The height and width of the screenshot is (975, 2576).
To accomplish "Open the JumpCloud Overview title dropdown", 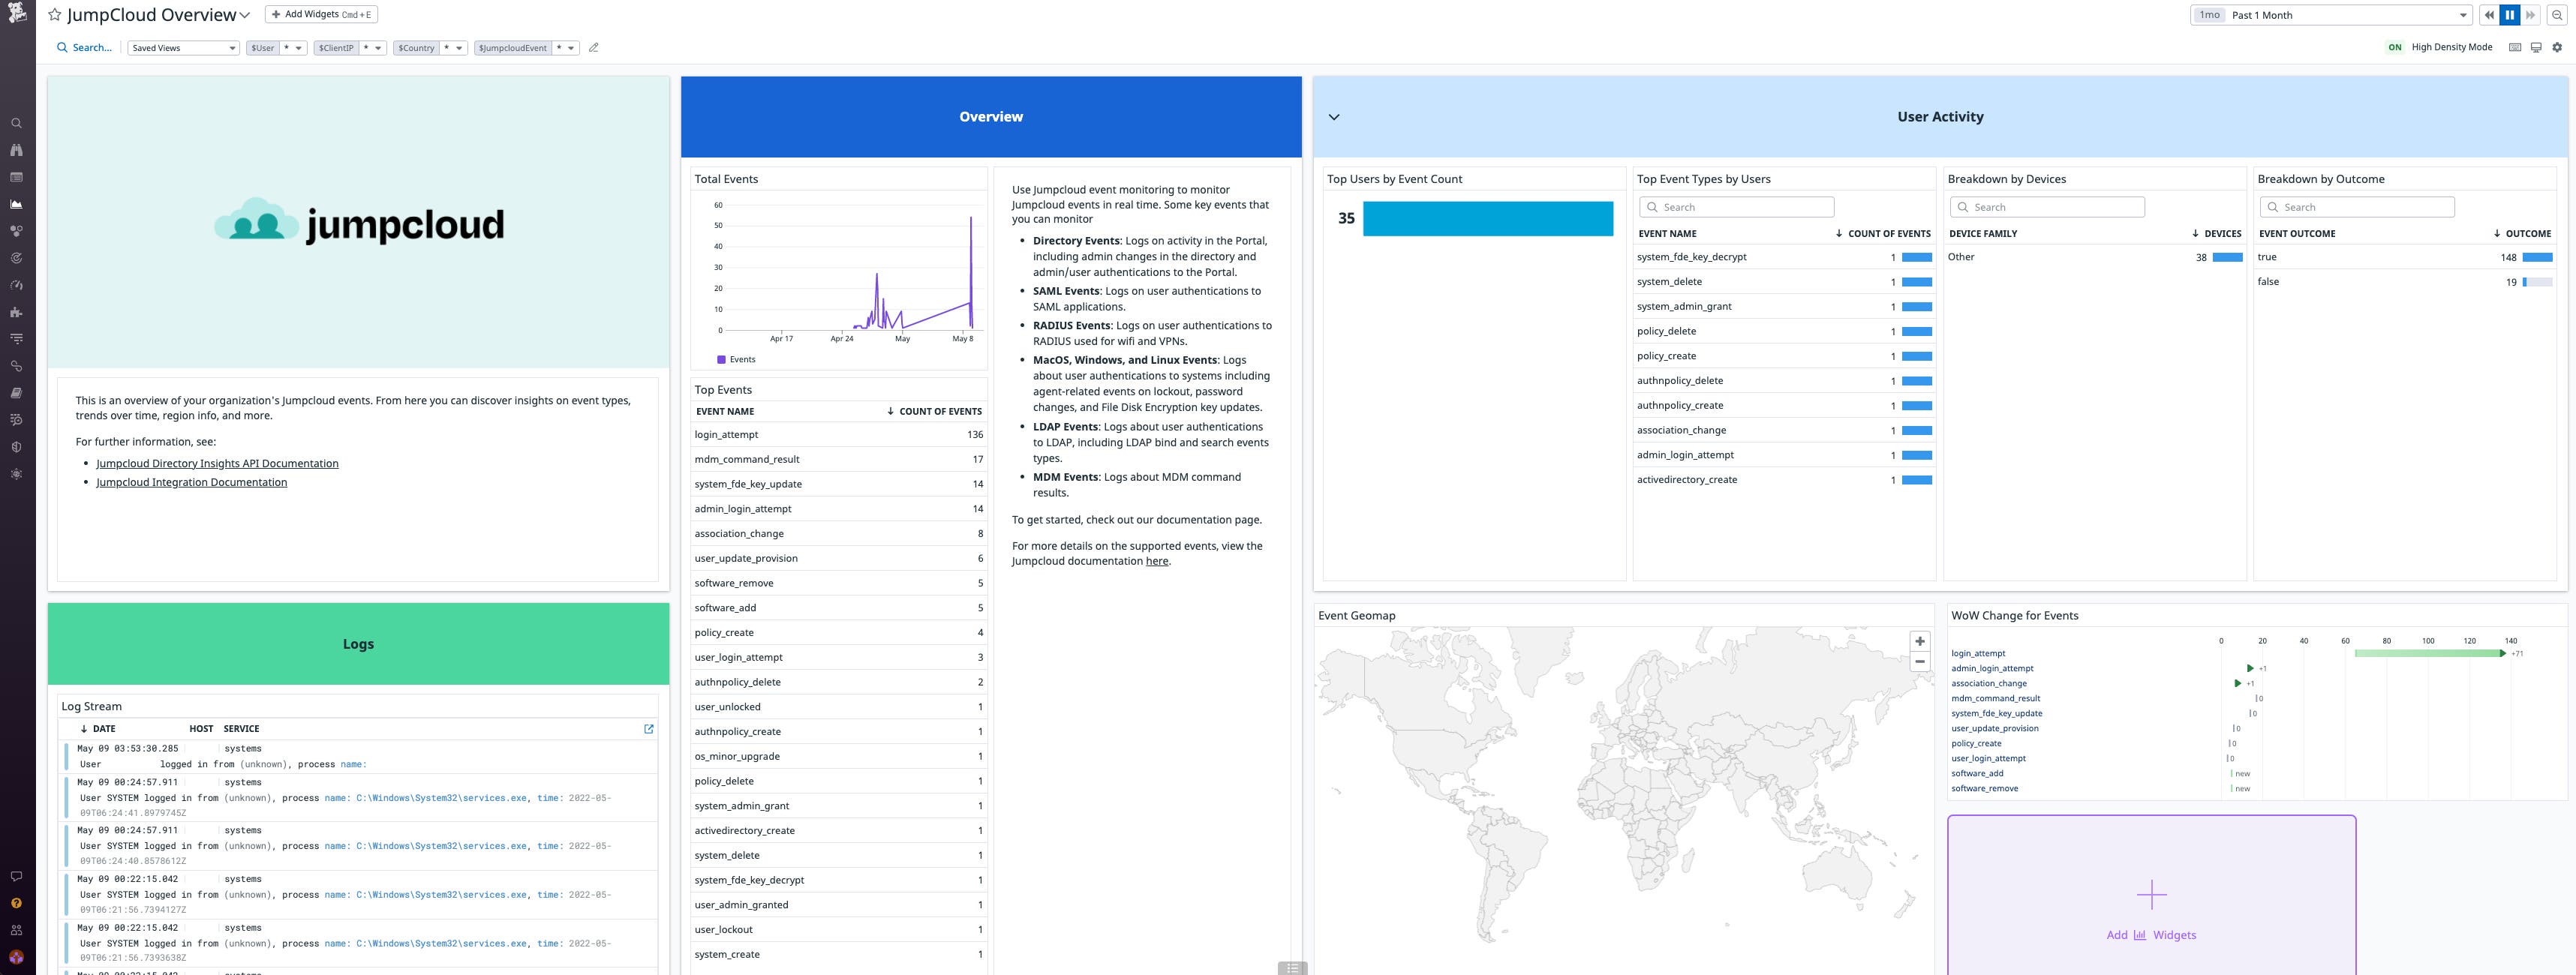I will click(x=243, y=14).
